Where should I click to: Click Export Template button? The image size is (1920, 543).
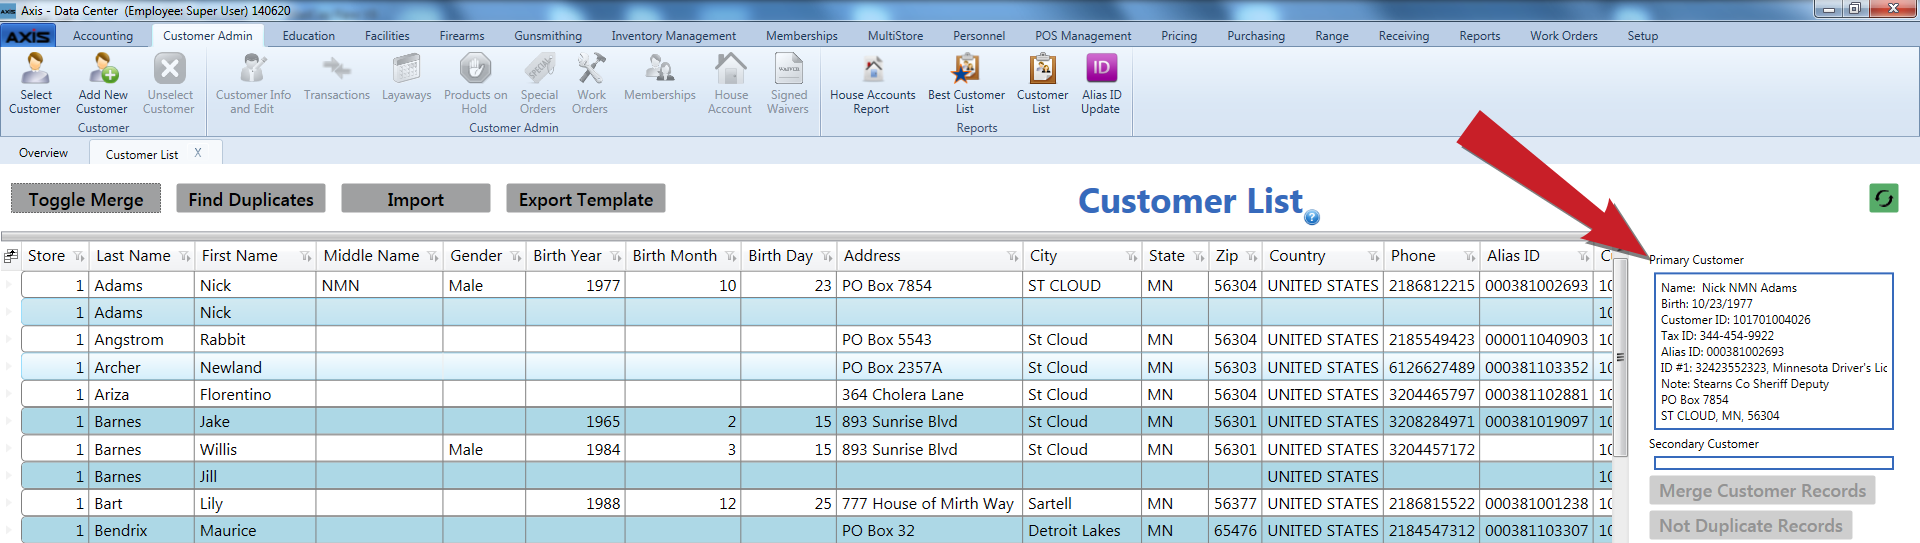coord(586,199)
